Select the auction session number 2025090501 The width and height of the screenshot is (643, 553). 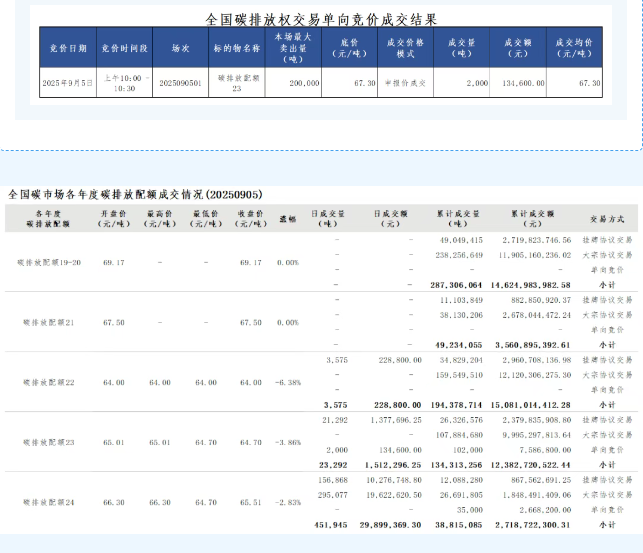click(180, 83)
